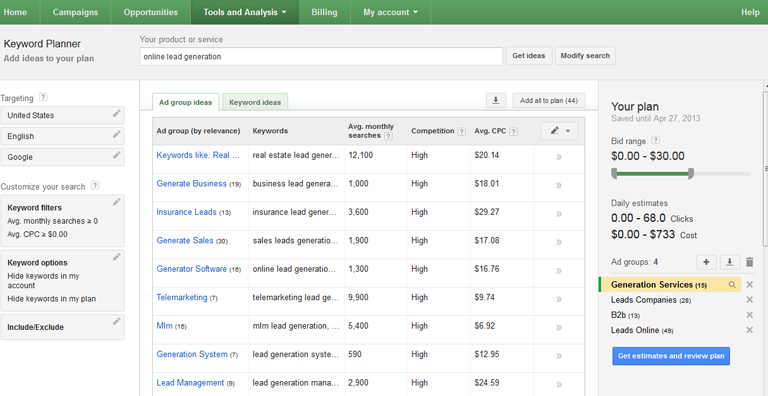The width and height of the screenshot is (768, 396).
Task: Add Keywords like: Real group to plan
Action: tap(559, 157)
